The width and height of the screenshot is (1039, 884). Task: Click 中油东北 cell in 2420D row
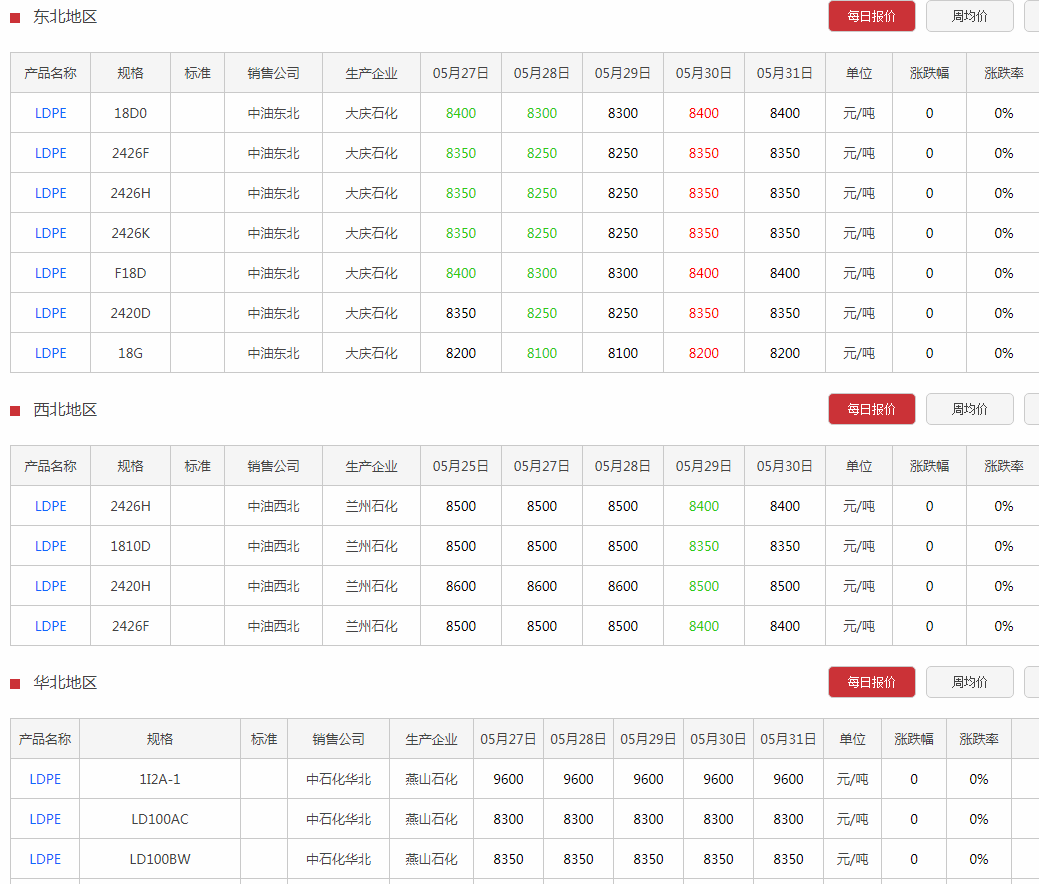pyautogui.click(x=273, y=313)
